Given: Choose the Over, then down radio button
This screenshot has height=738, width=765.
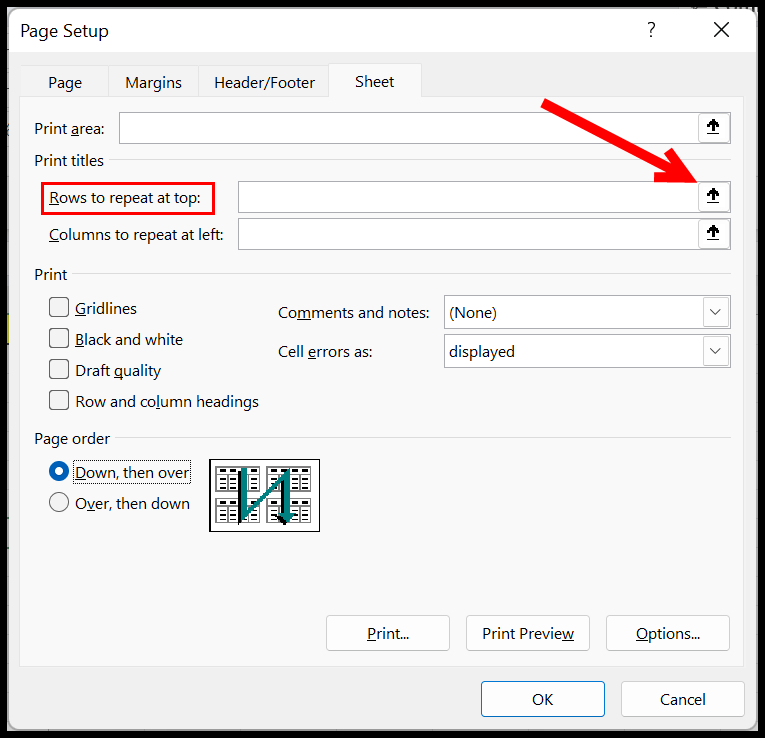Looking at the screenshot, I should (x=59, y=502).
